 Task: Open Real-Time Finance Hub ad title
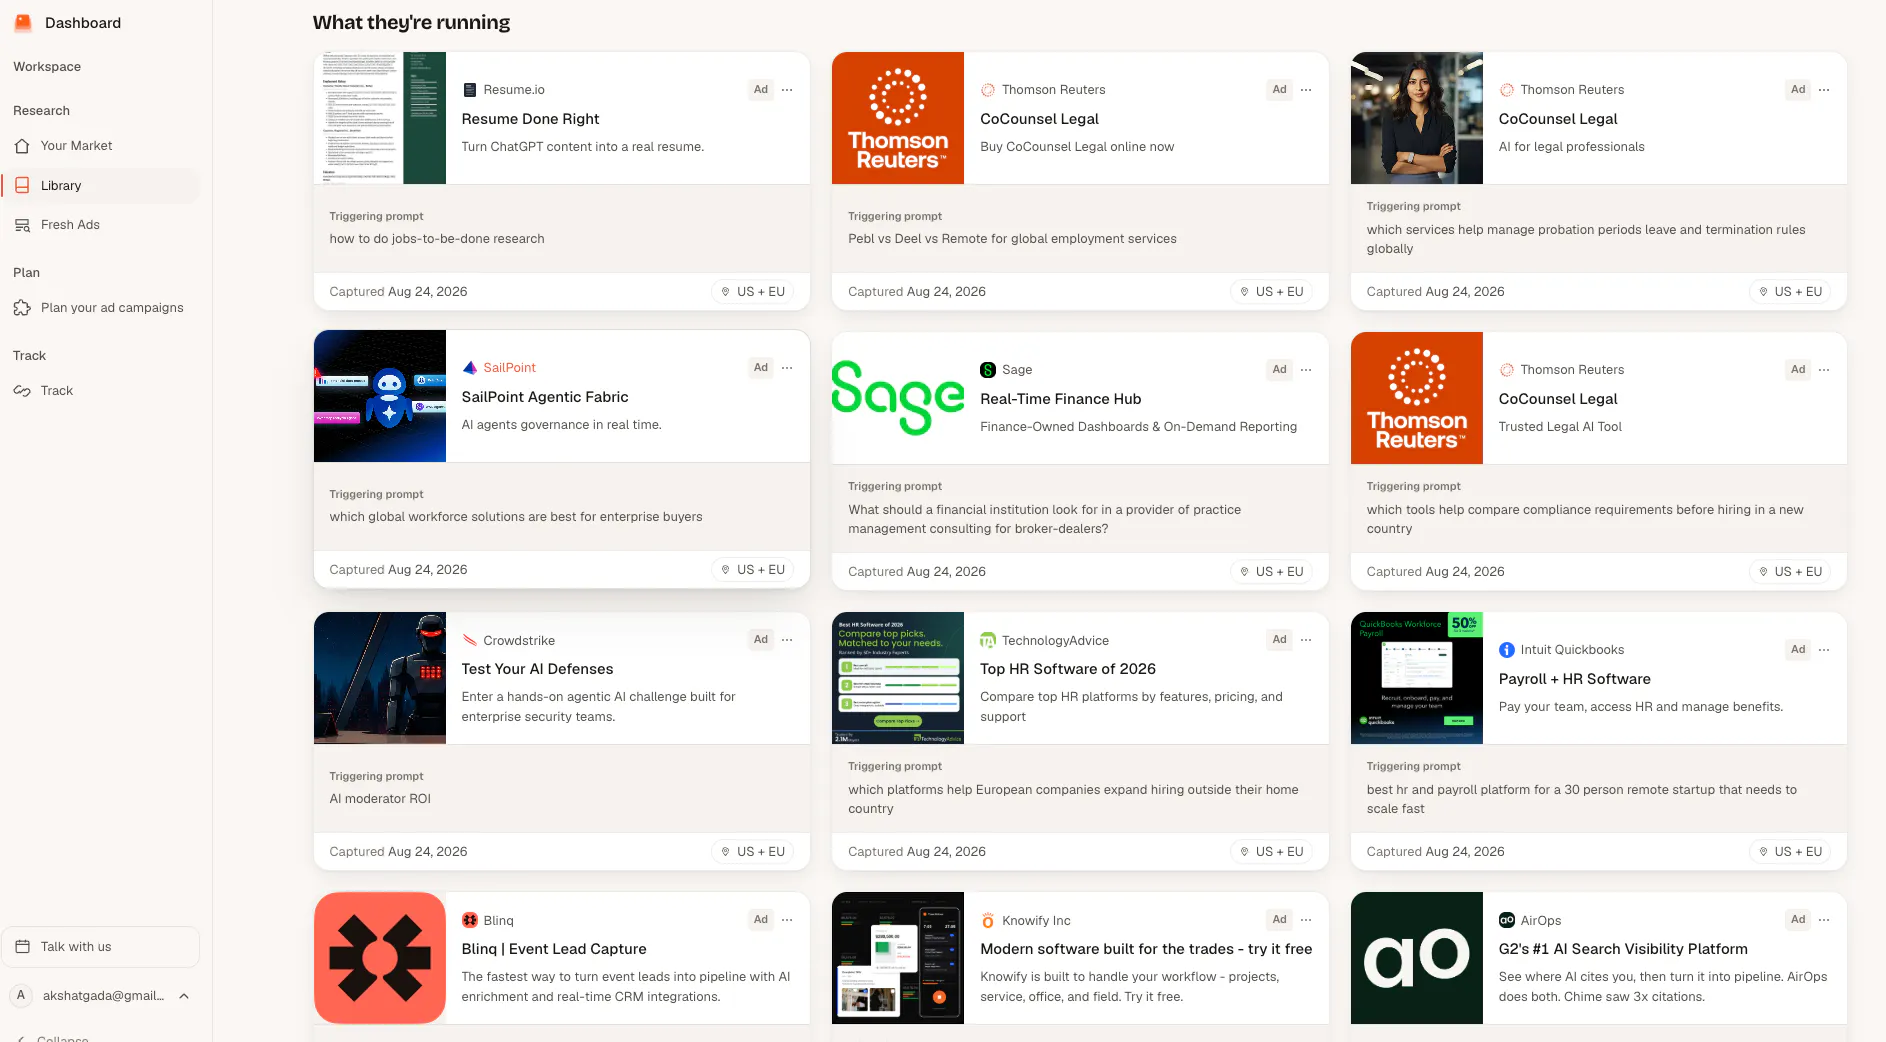pyautogui.click(x=1060, y=399)
